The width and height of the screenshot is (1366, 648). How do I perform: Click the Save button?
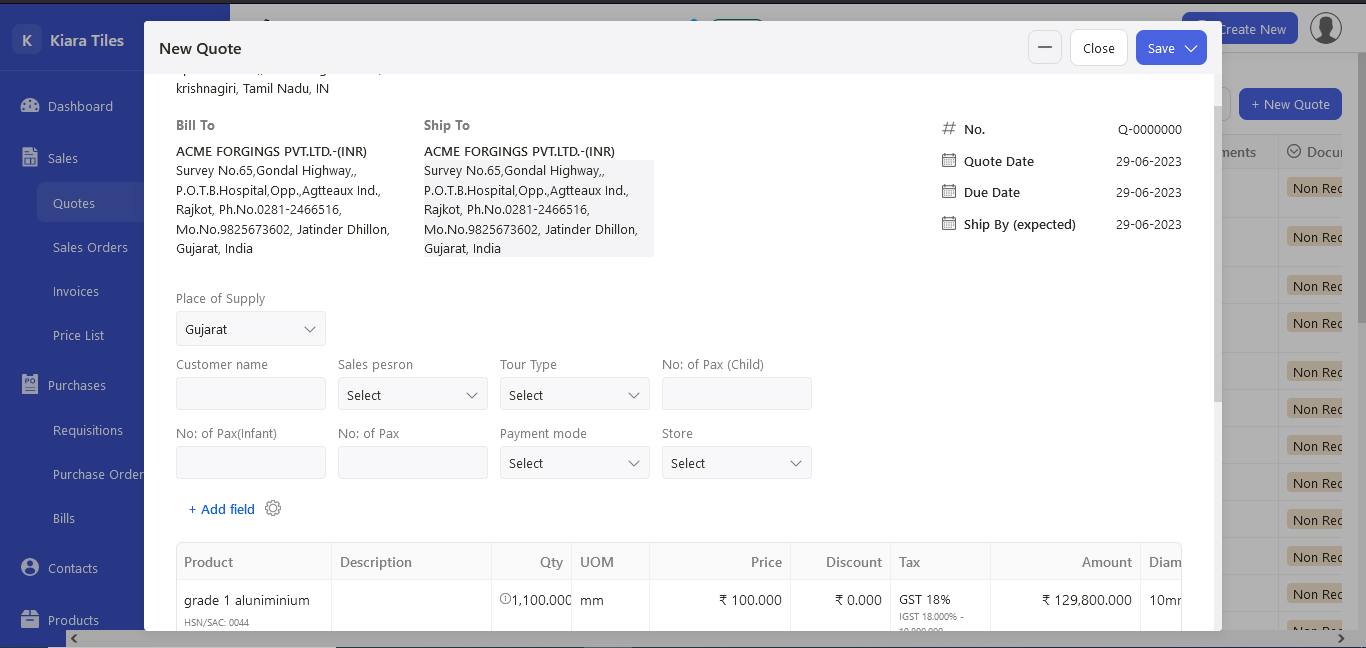coord(1161,48)
